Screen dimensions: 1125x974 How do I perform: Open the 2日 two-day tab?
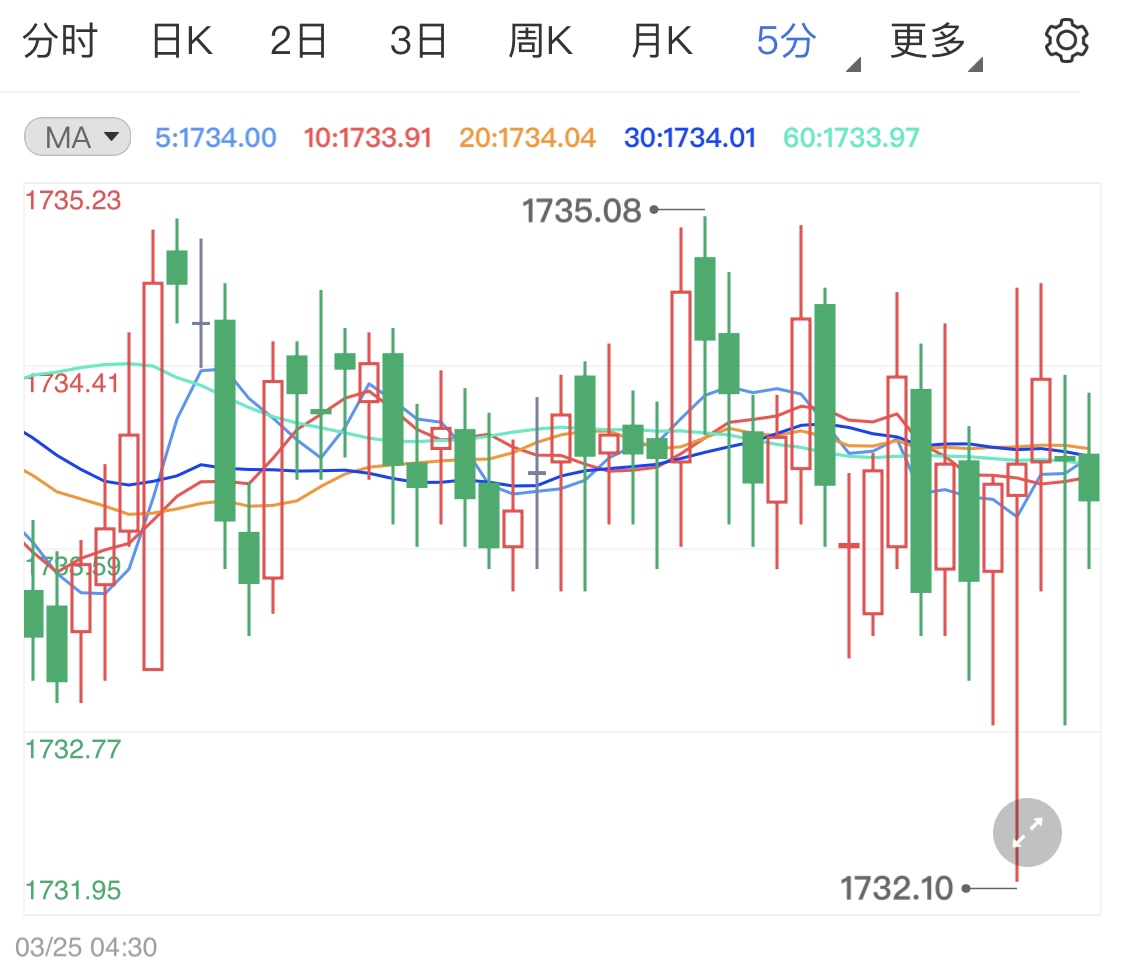click(x=298, y=41)
